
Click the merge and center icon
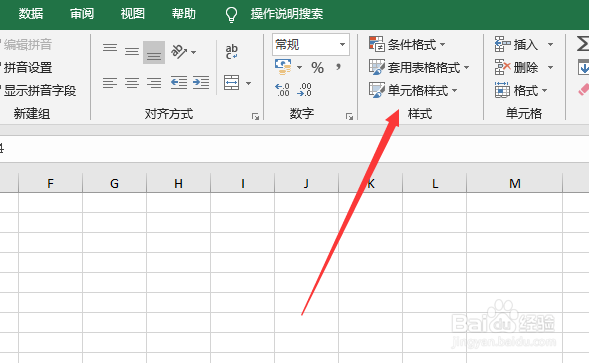tap(231, 83)
